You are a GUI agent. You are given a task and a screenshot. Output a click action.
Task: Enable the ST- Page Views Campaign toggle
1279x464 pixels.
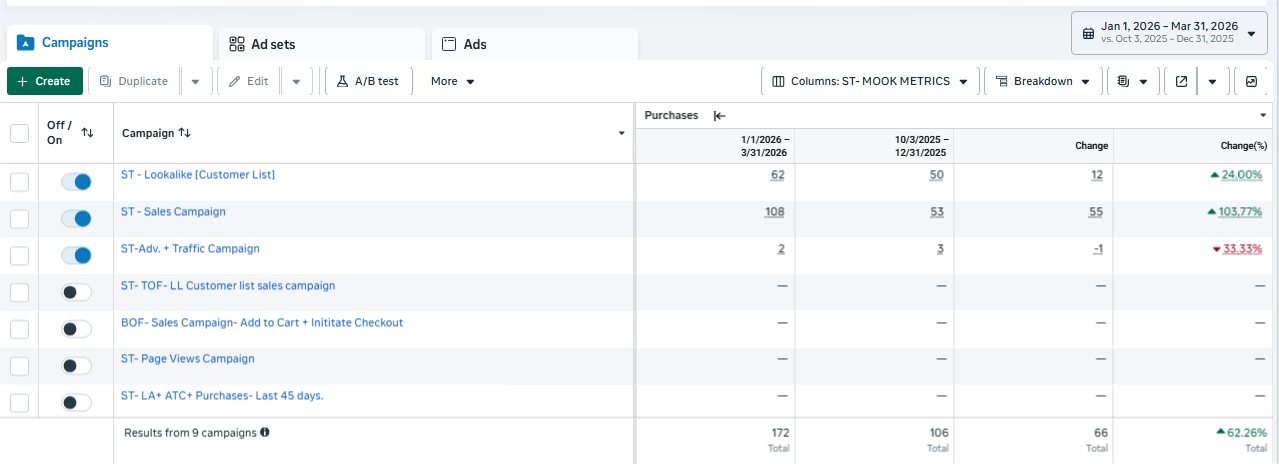(x=76, y=365)
